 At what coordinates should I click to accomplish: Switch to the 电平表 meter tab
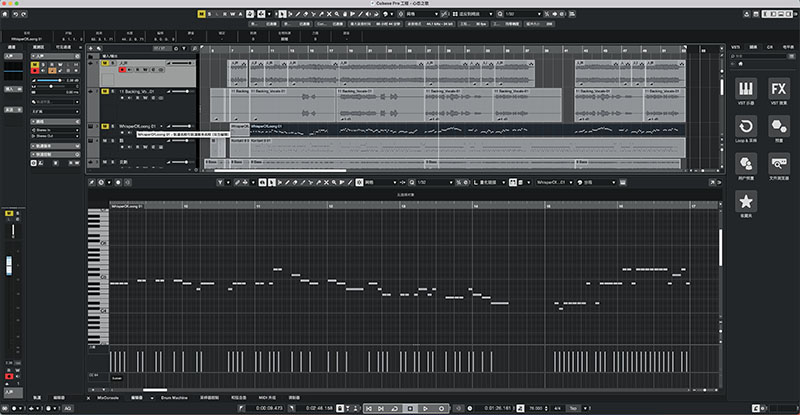click(788, 47)
